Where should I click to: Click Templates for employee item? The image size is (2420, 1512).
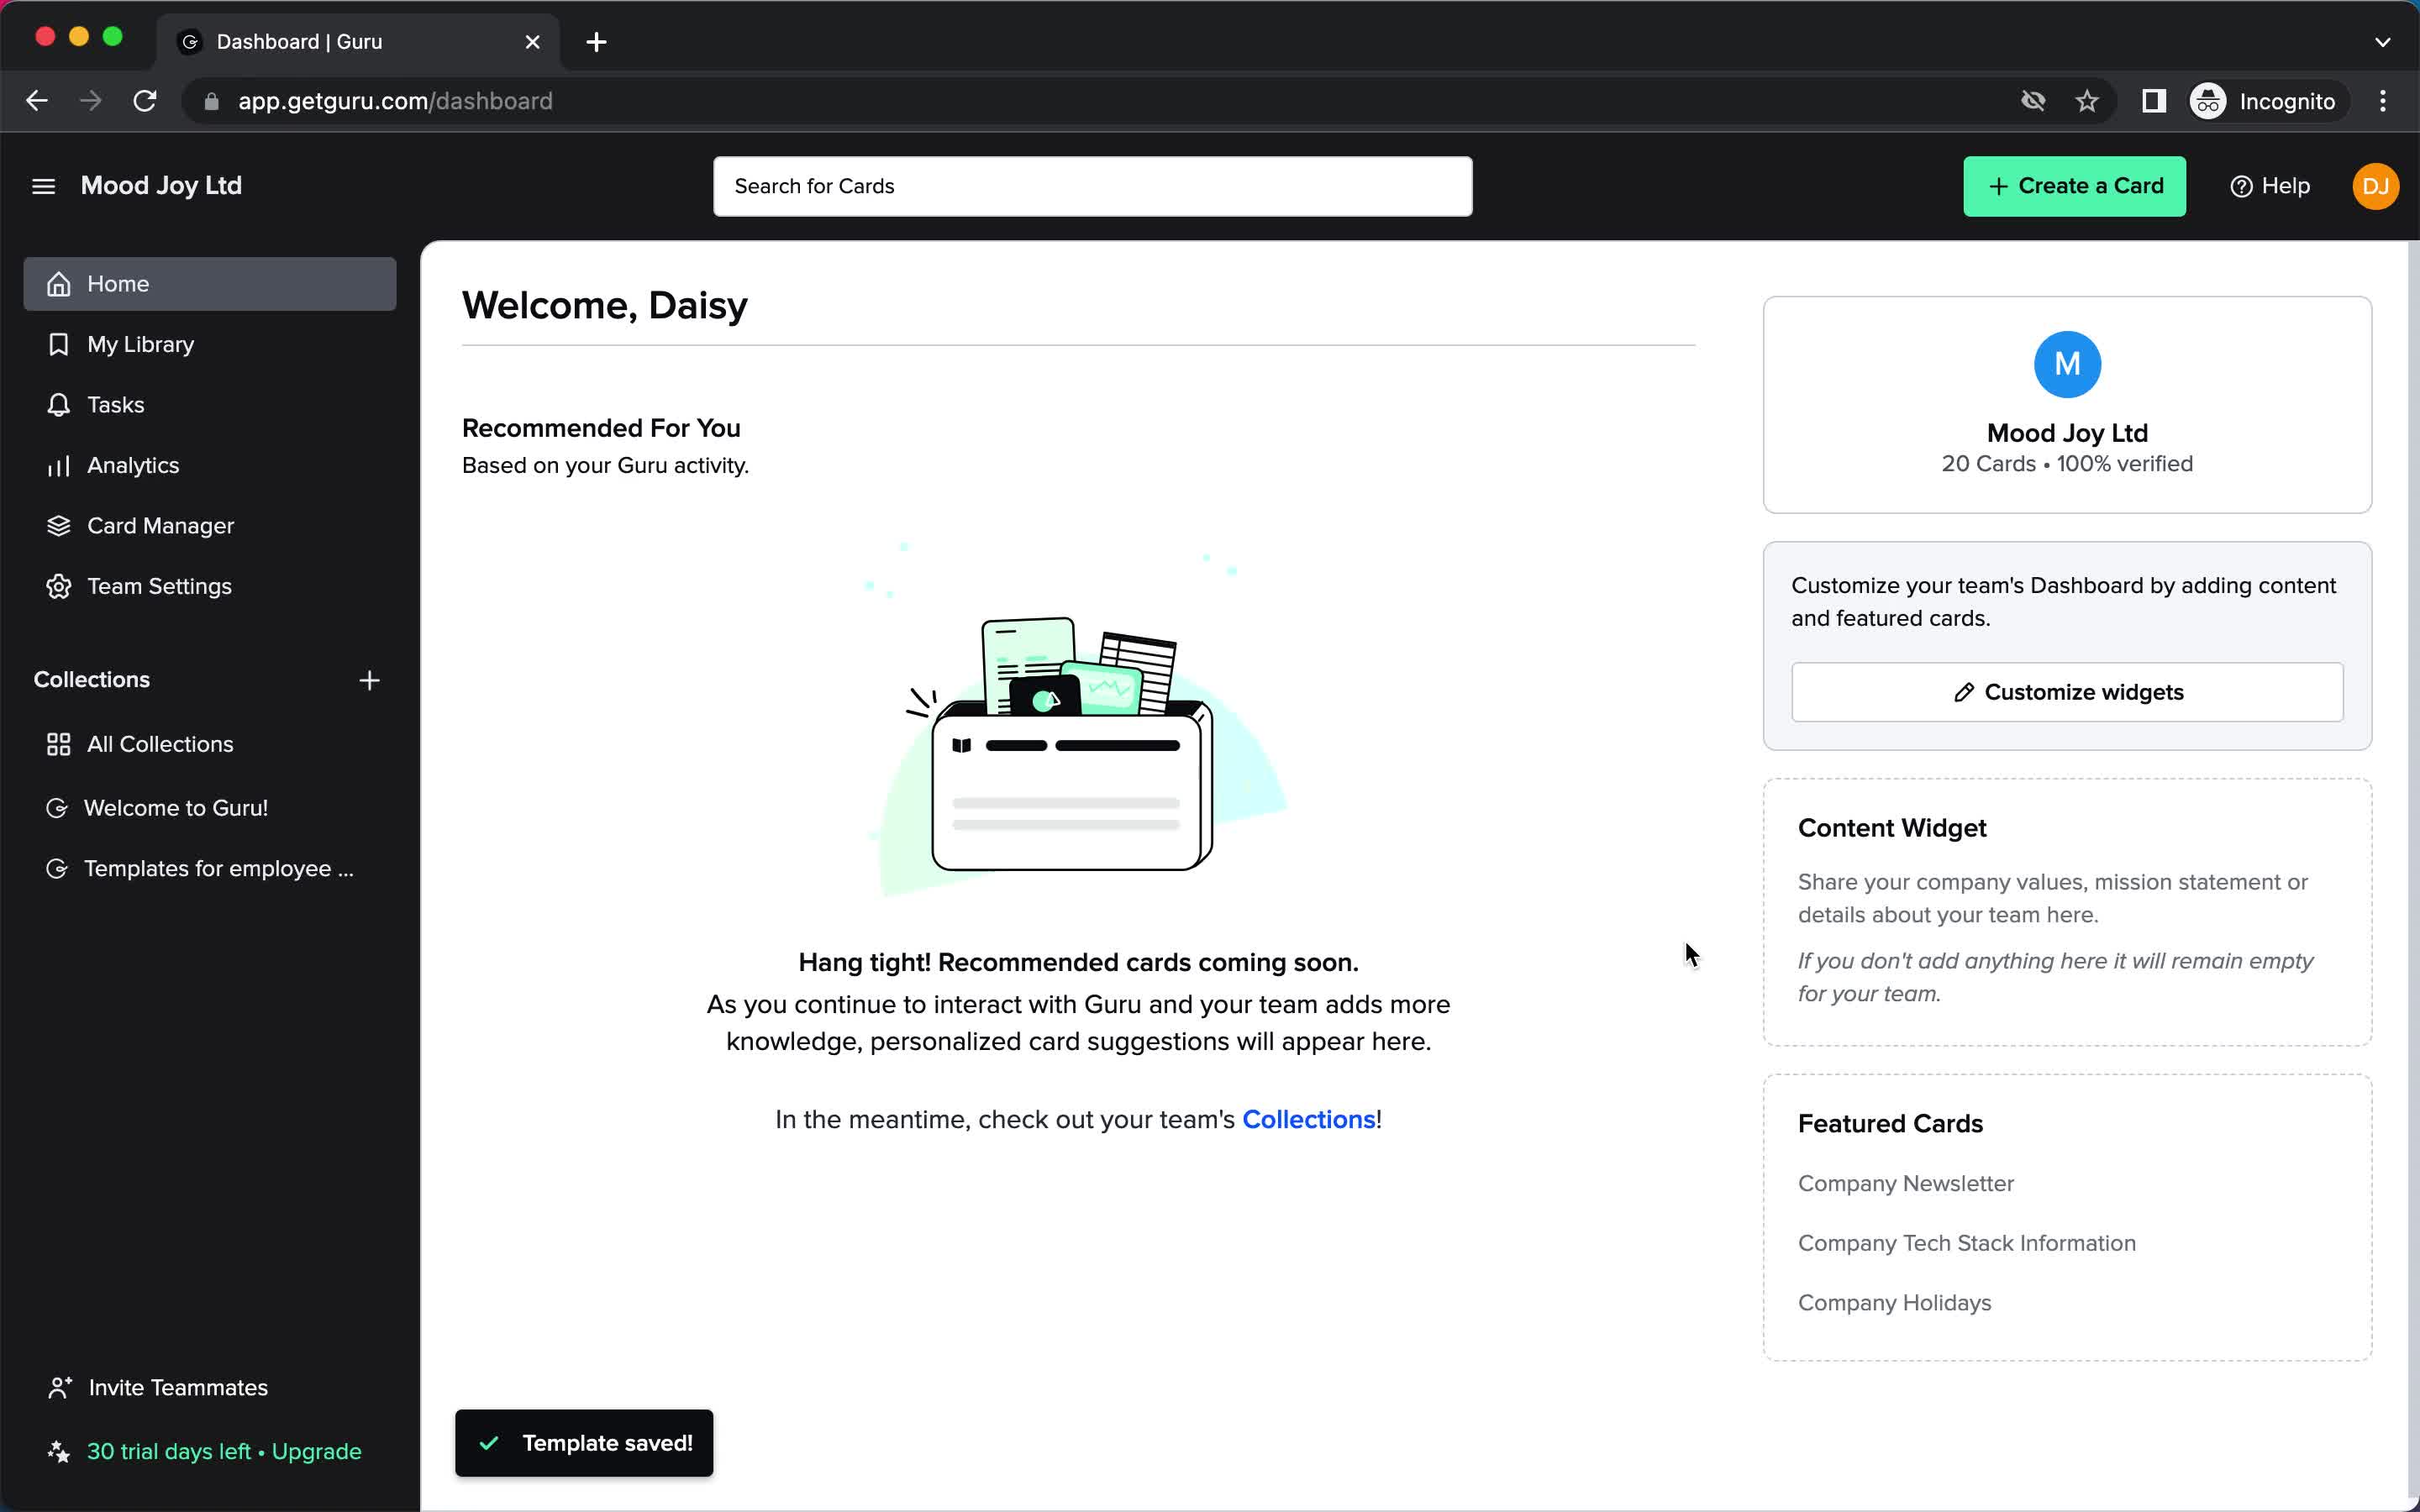[x=219, y=868]
